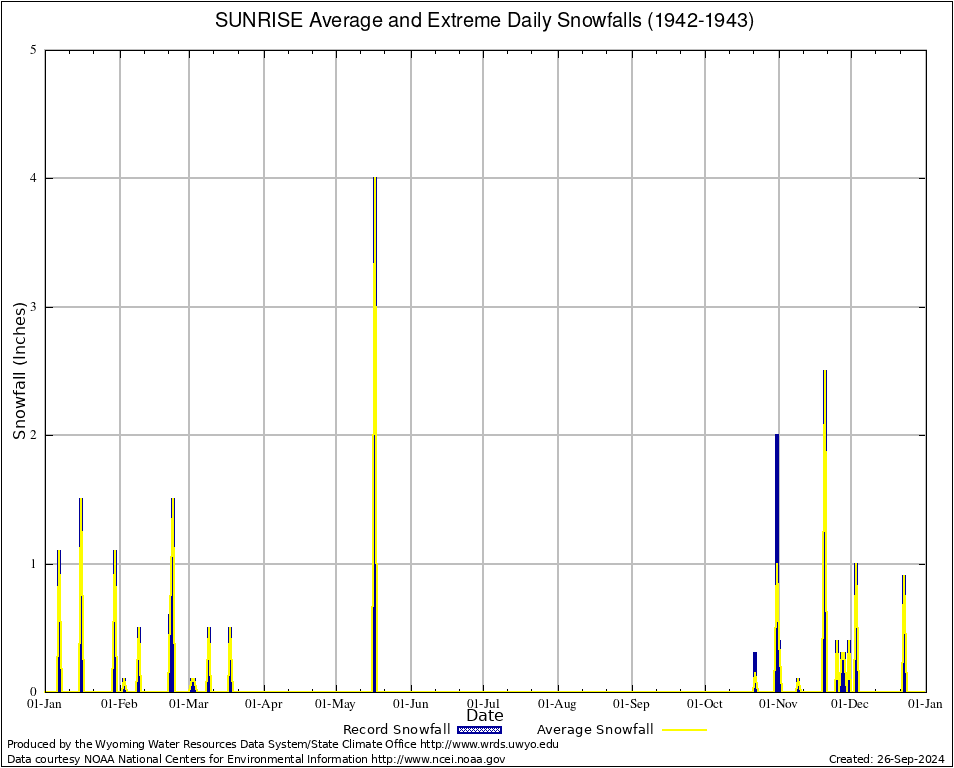Image resolution: width=954 pixels, height=768 pixels.
Task: Click the Snowfall (Inches) y-axis label
Action: pos(19,371)
